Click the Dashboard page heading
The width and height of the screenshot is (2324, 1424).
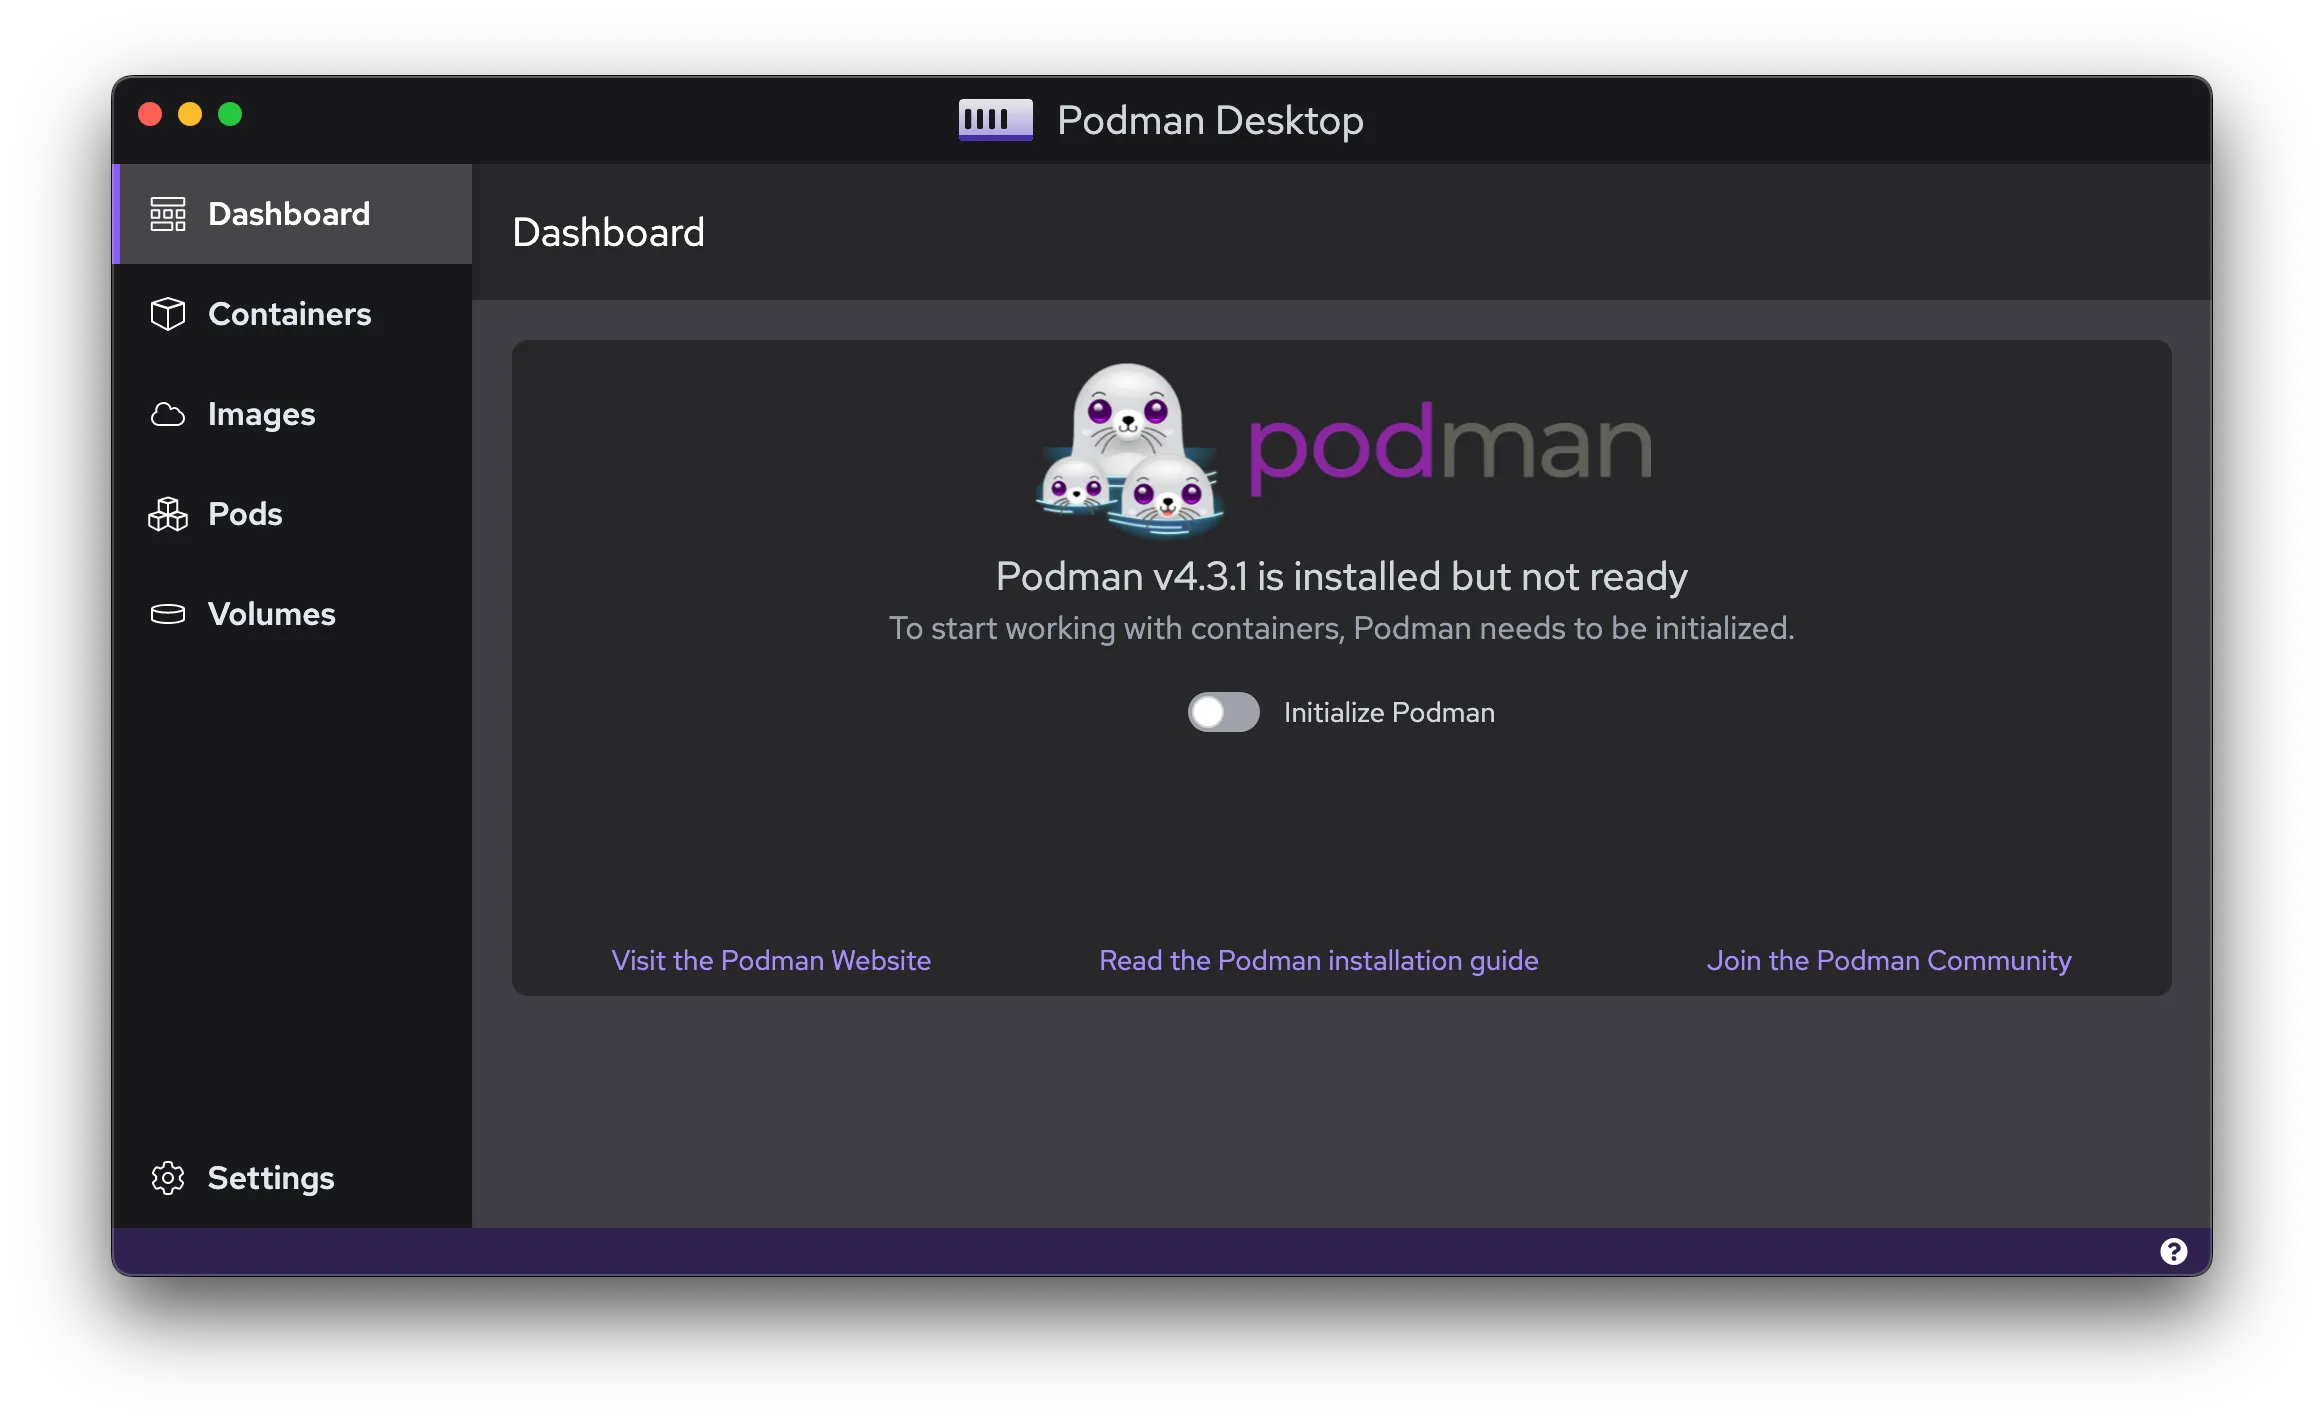click(608, 232)
